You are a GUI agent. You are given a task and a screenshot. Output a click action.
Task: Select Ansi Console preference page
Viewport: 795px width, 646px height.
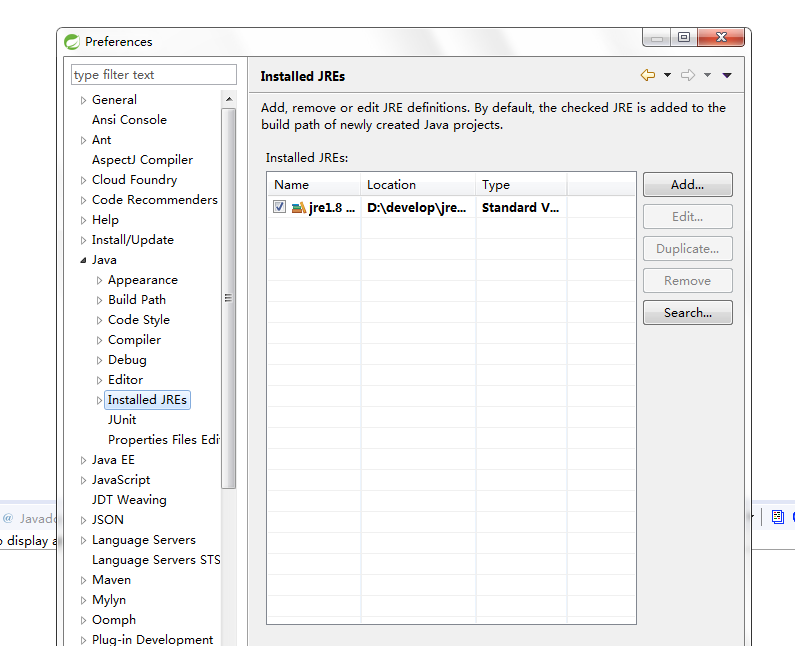tap(129, 120)
